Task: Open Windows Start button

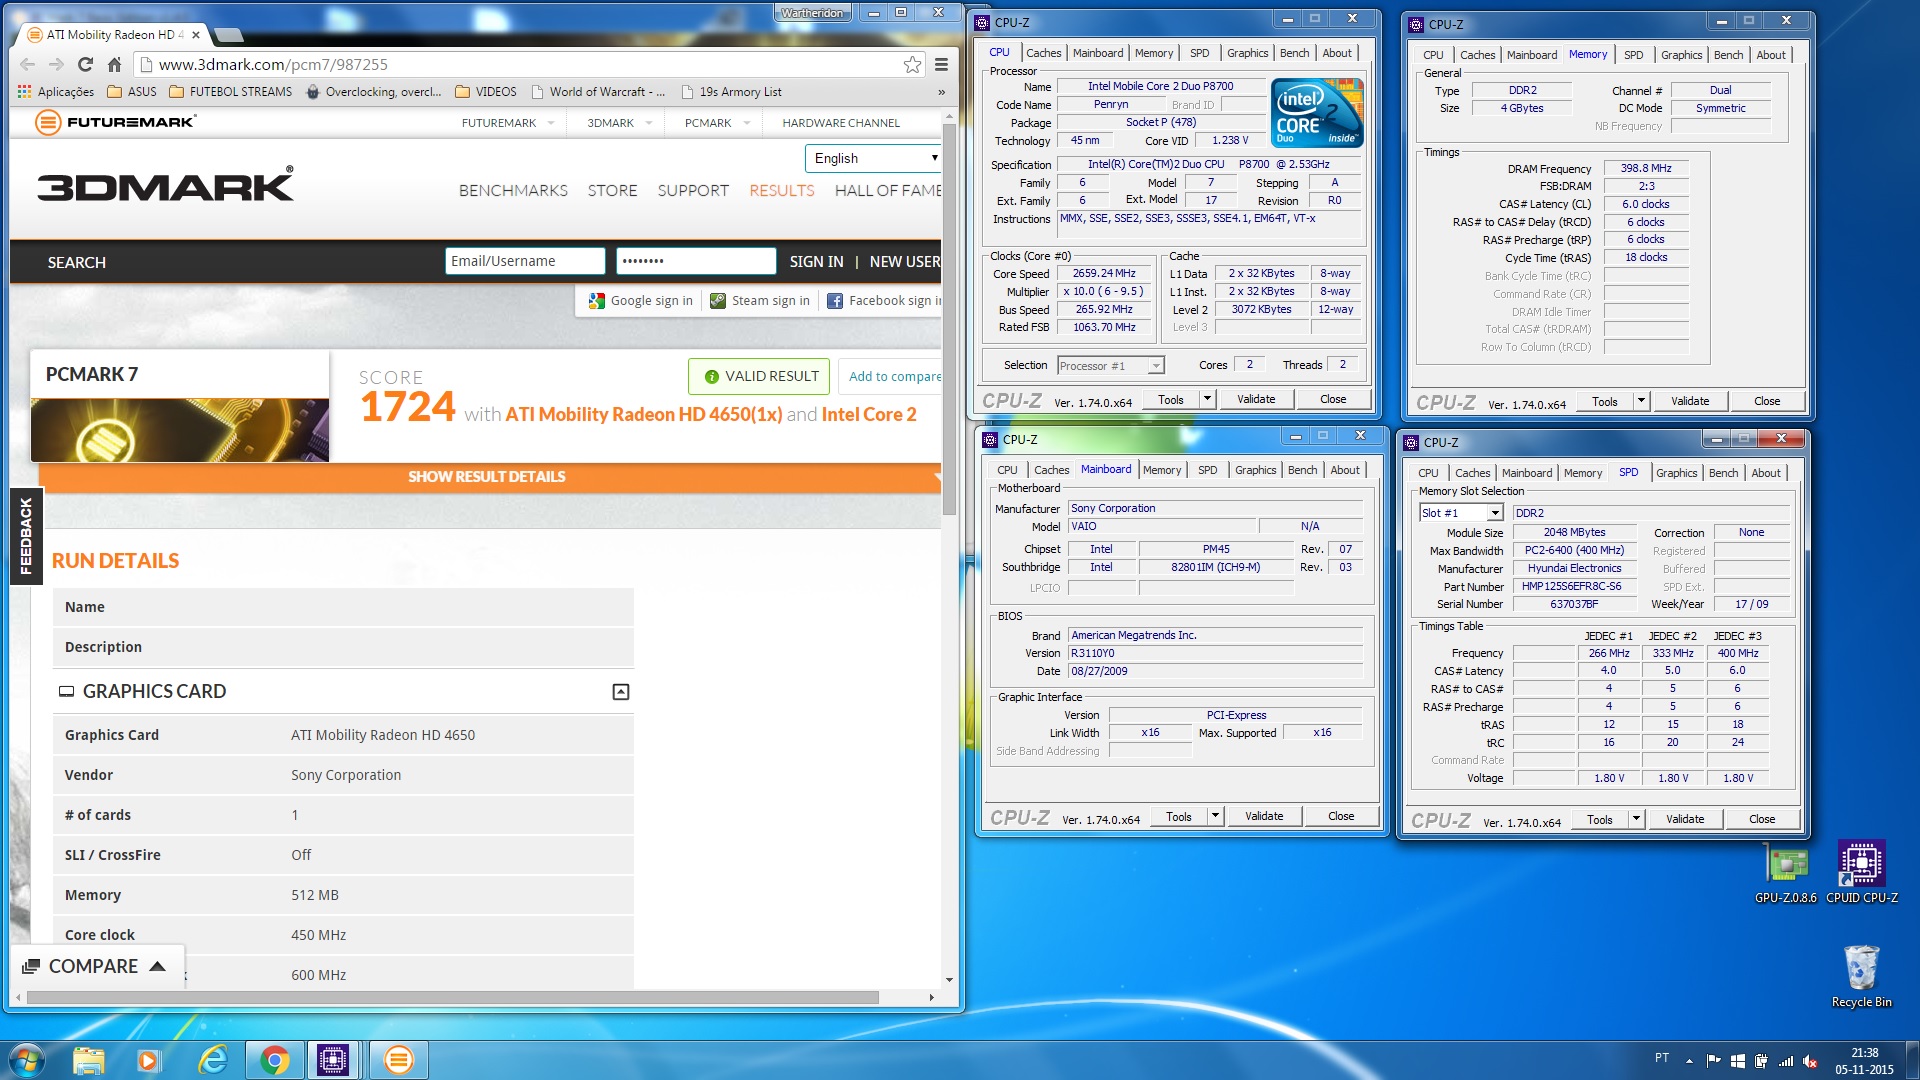Action: pos(27,1060)
